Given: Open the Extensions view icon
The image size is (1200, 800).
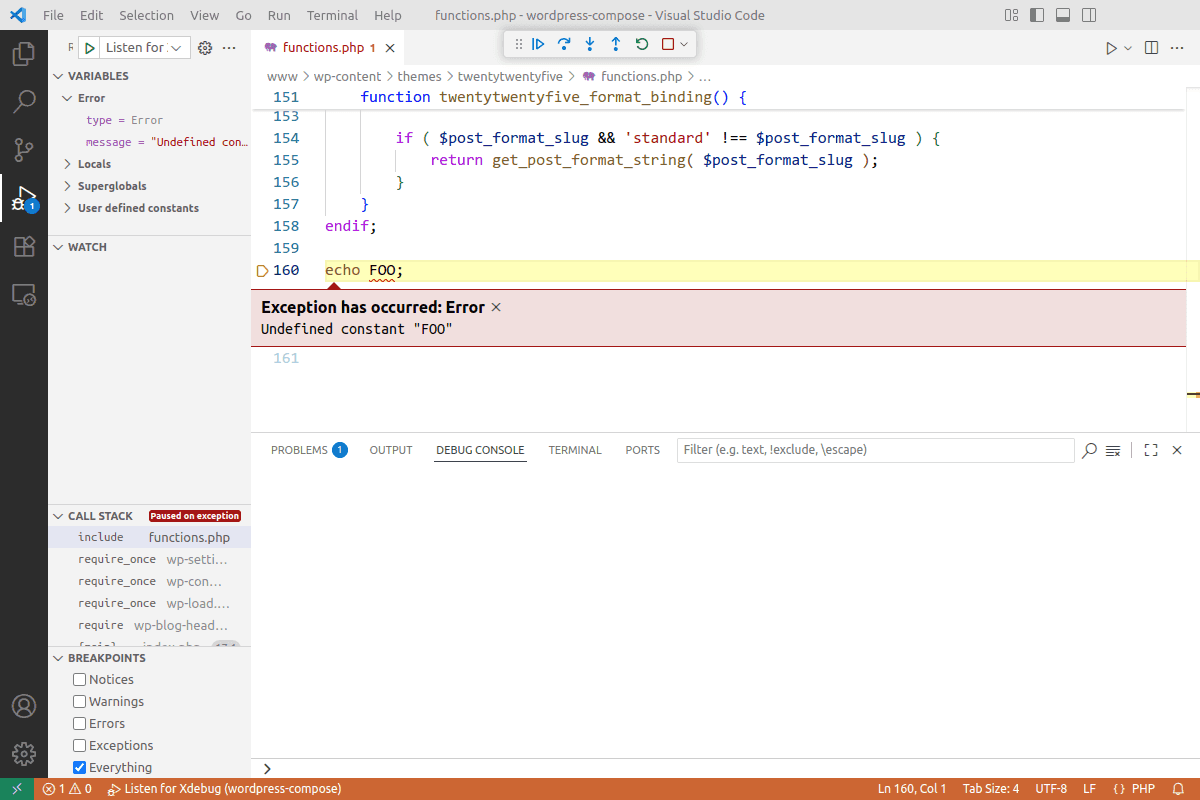Looking at the screenshot, I should pyautogui.click(x=24, y=246).
